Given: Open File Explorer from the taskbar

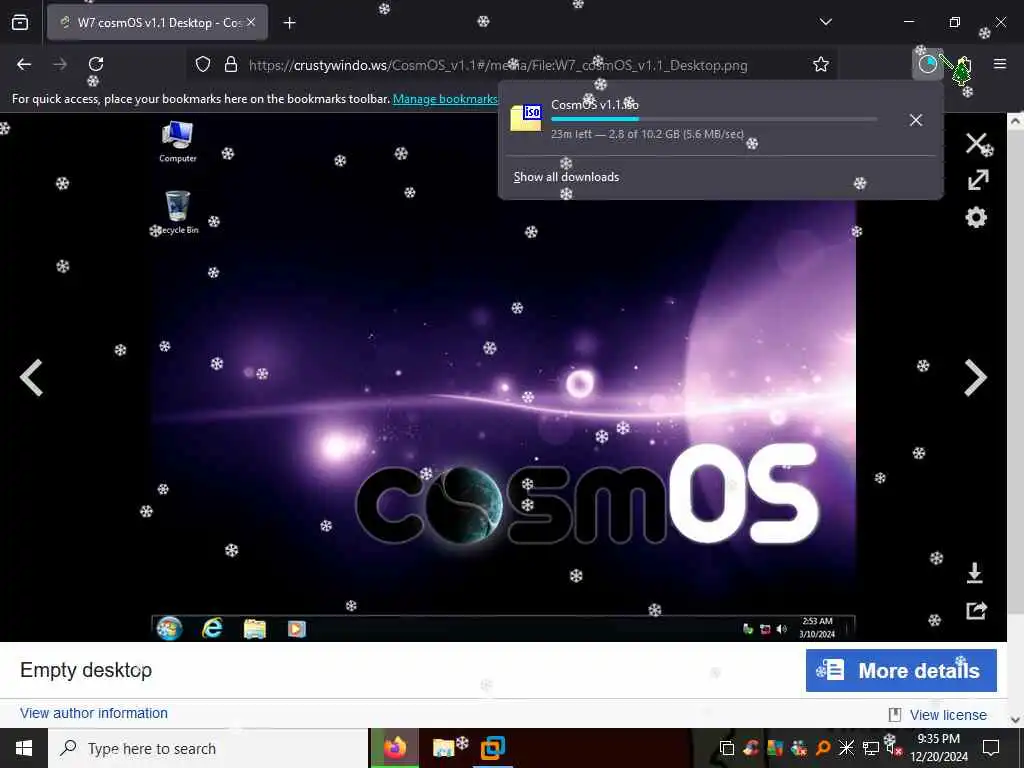Looking at the screenshot, I should tap(443, 748).
